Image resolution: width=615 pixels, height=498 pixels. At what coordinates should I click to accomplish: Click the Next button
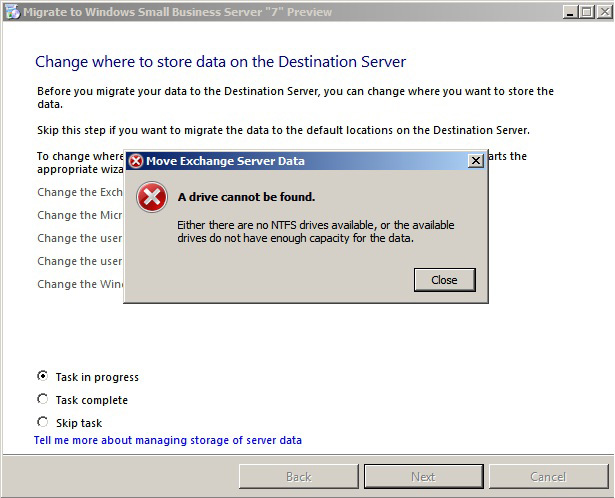coord(423,477)
